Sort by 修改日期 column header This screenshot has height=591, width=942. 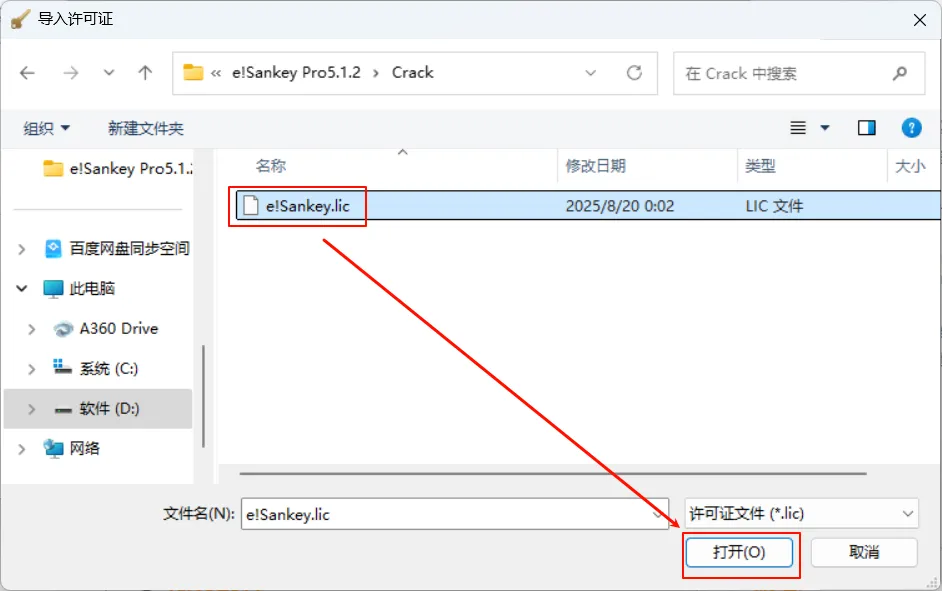596,166
